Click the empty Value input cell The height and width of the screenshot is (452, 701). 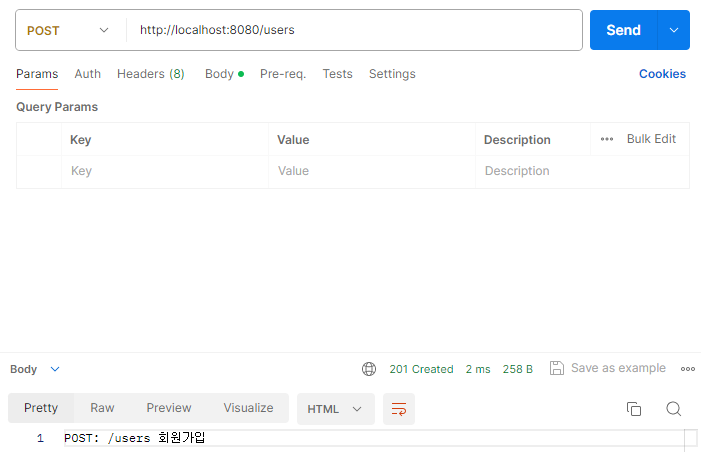tap(372, 171)
